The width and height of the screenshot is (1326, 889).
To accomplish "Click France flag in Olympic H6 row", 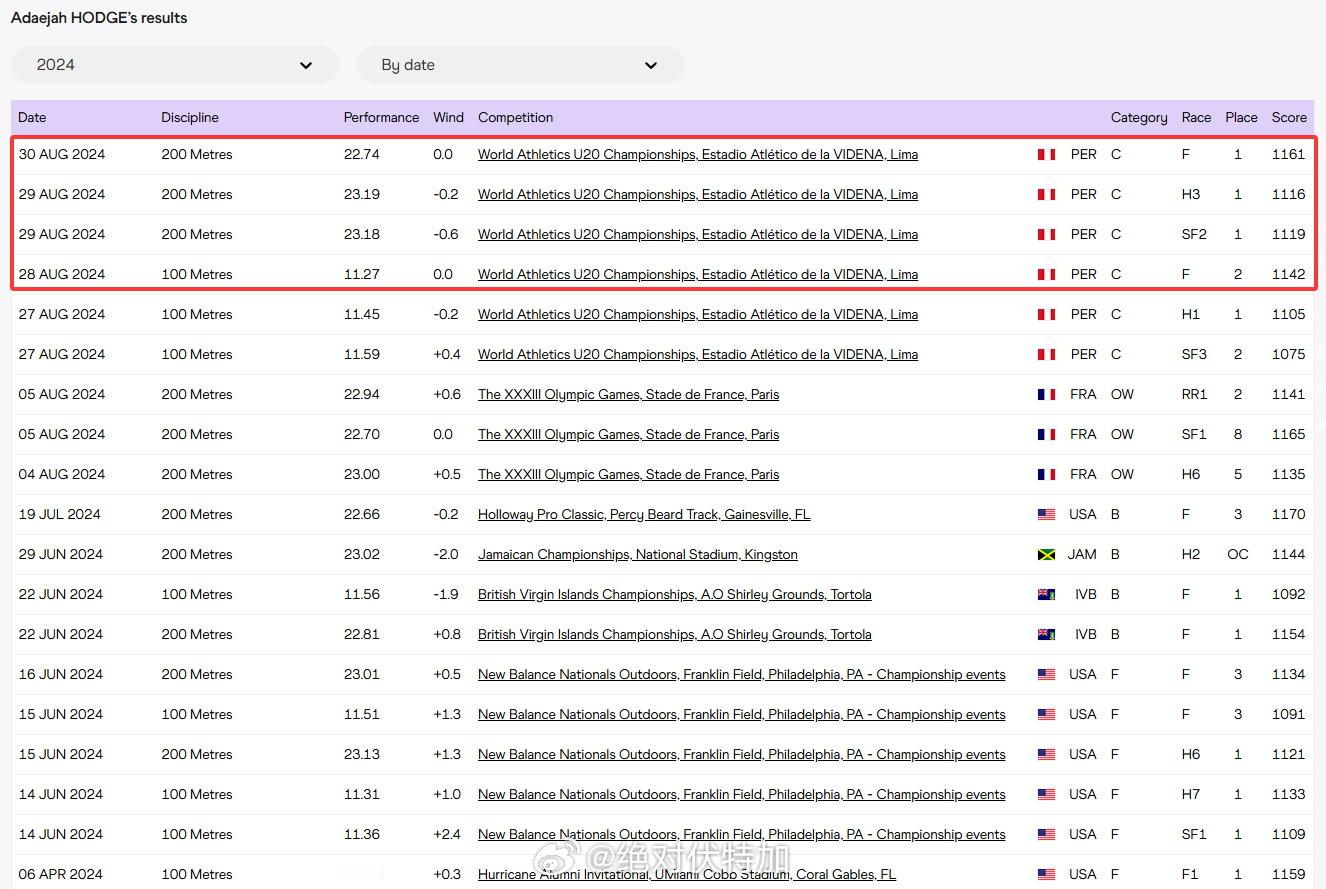I will coord(1046,475).
